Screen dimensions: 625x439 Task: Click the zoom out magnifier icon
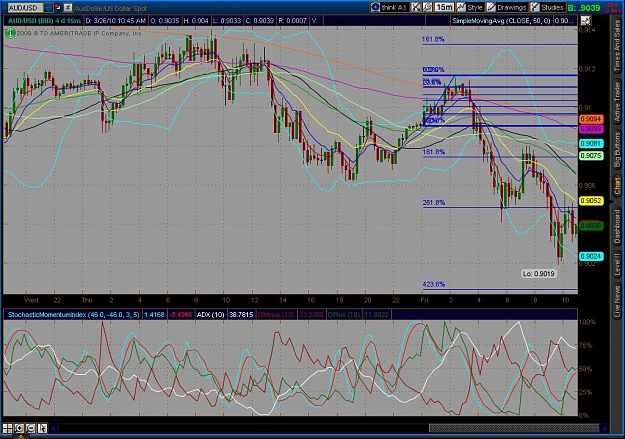[x=30, y=428]
